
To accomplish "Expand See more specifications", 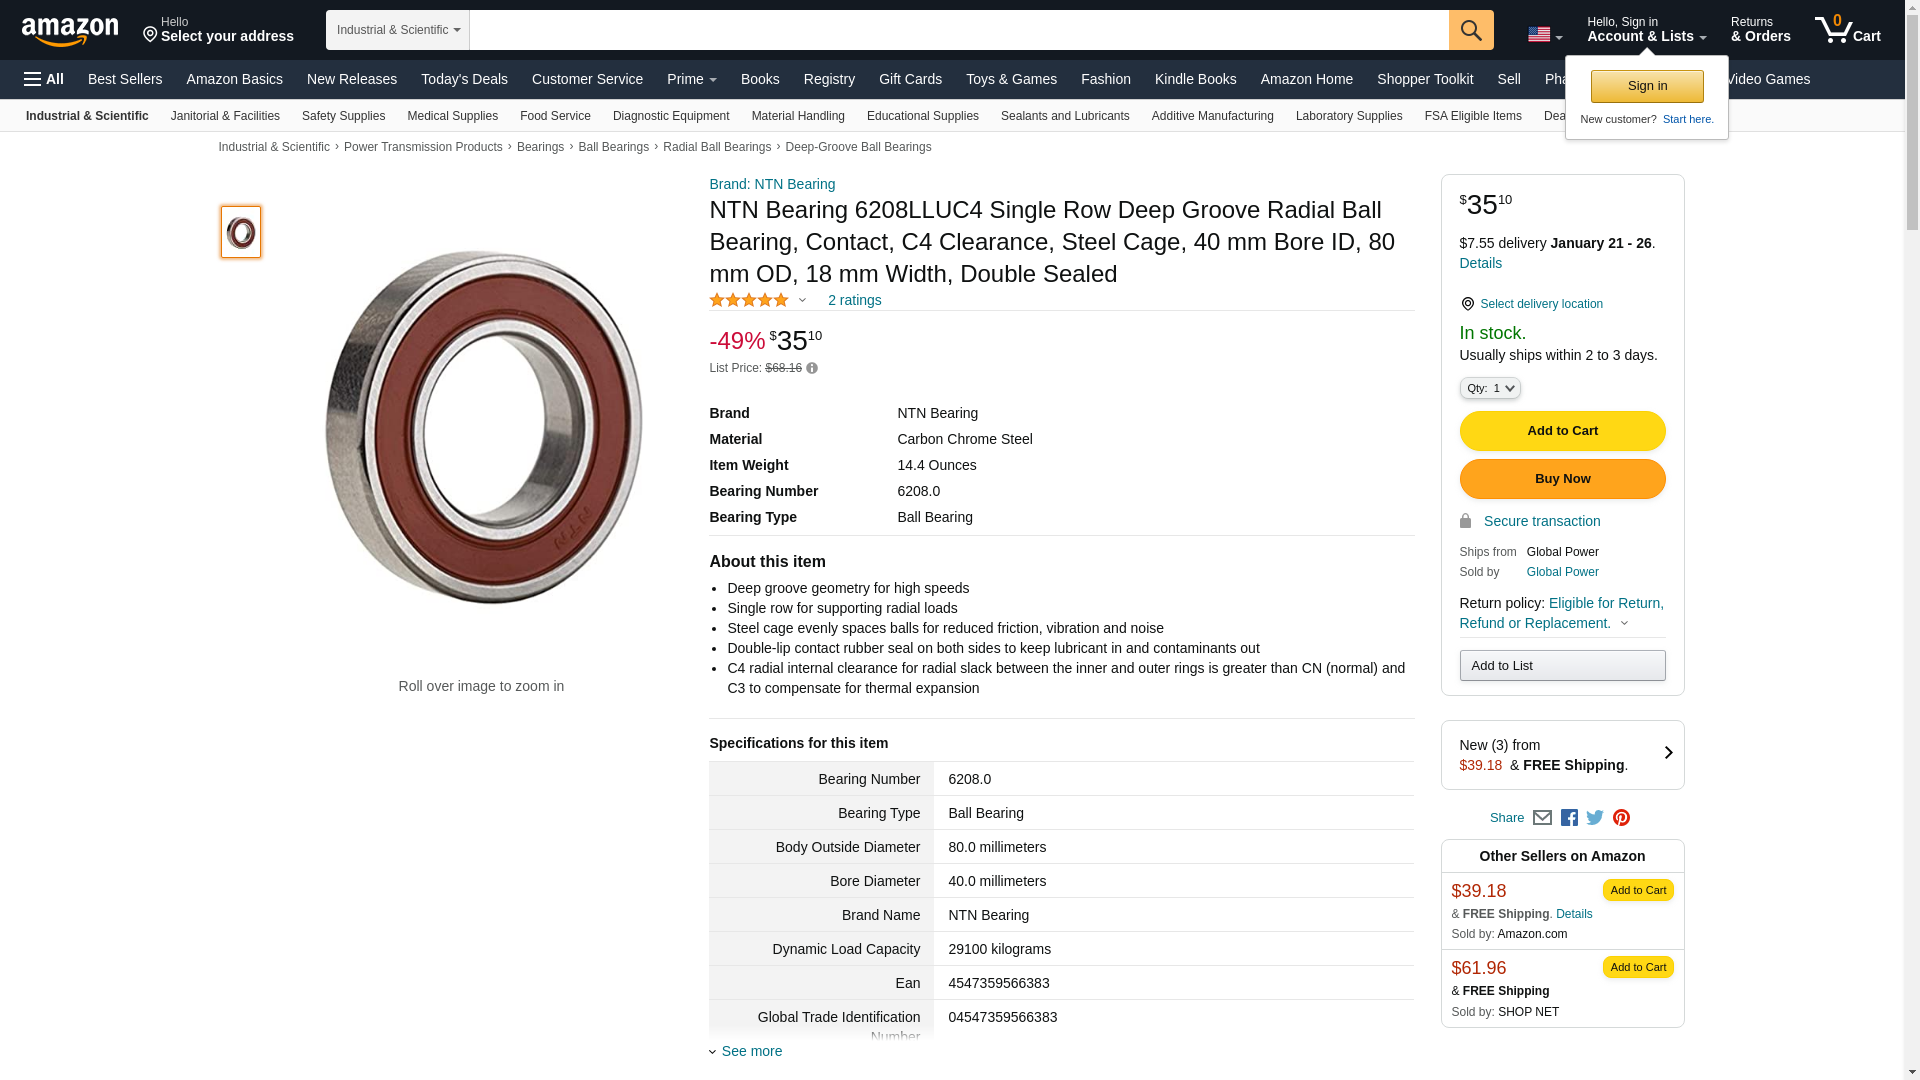I will click(x=750, y=1051).
